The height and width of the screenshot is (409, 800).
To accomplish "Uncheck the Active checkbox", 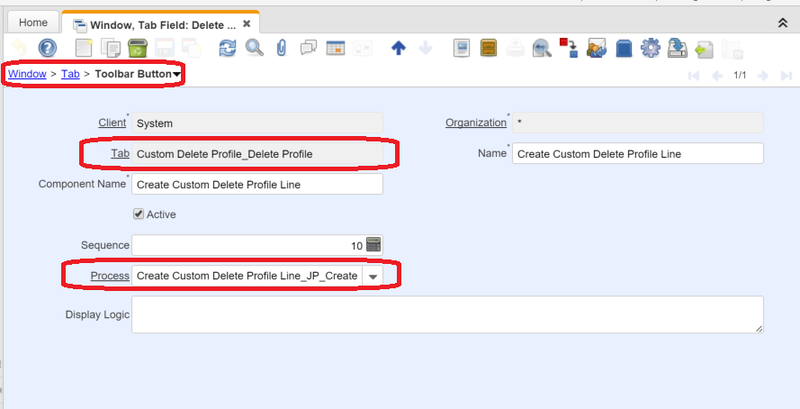I will 139,214.
